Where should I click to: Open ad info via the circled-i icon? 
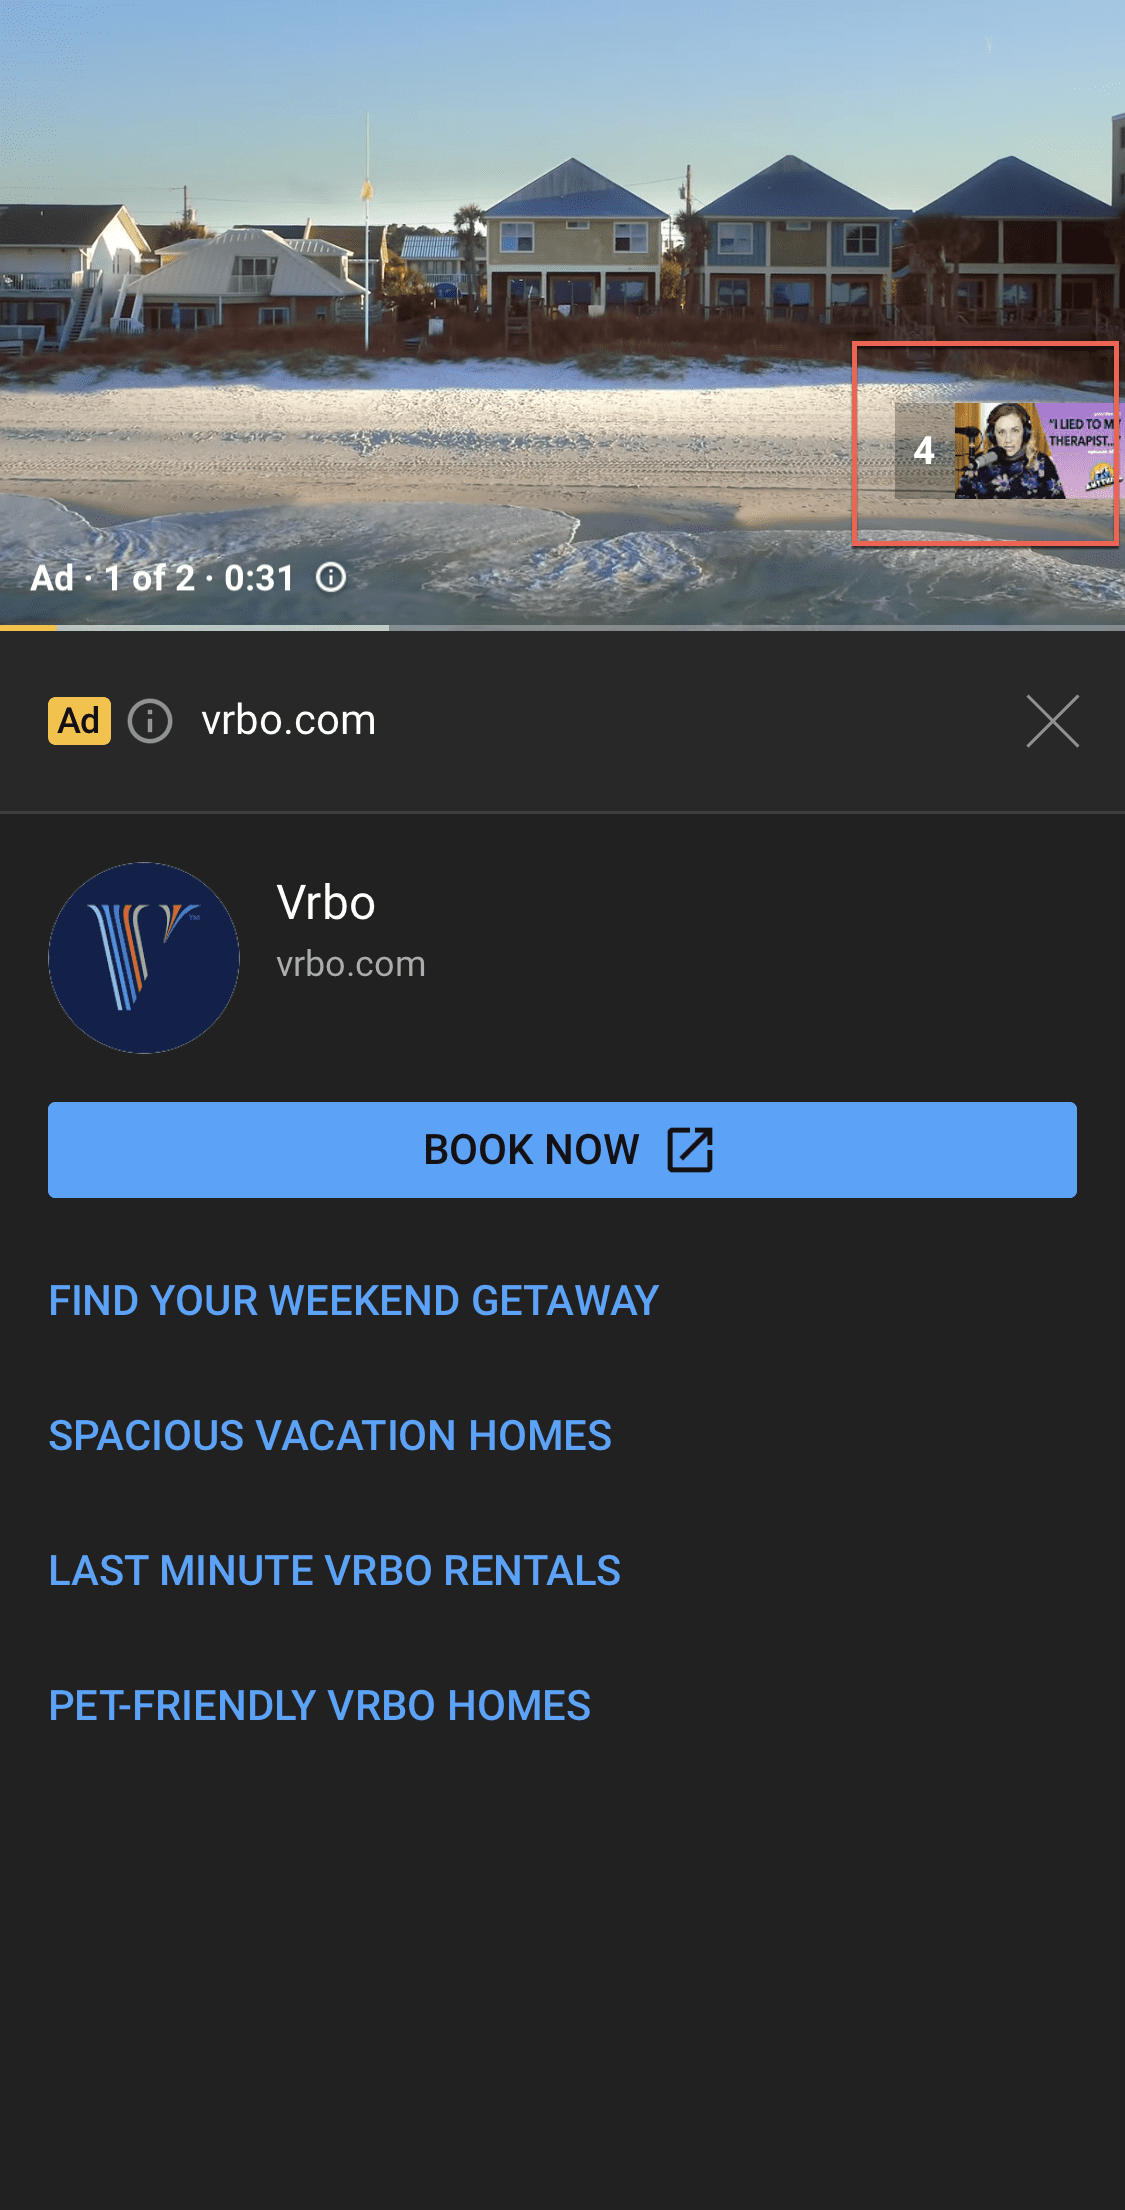click(x=150, y=721)
